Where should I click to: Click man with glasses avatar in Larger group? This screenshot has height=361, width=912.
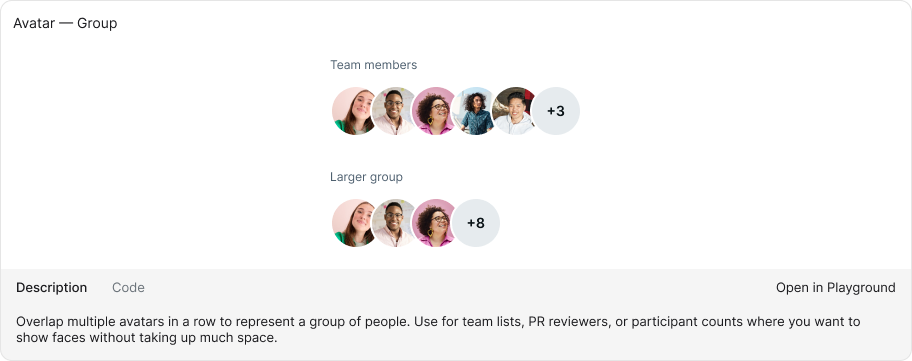[x=394, y=223]
